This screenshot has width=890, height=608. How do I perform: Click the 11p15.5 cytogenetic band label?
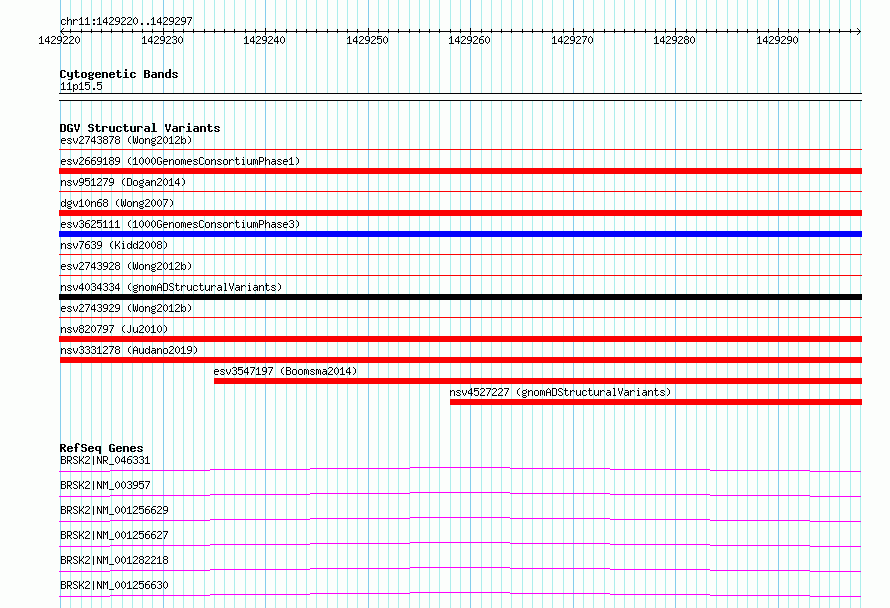81,86
